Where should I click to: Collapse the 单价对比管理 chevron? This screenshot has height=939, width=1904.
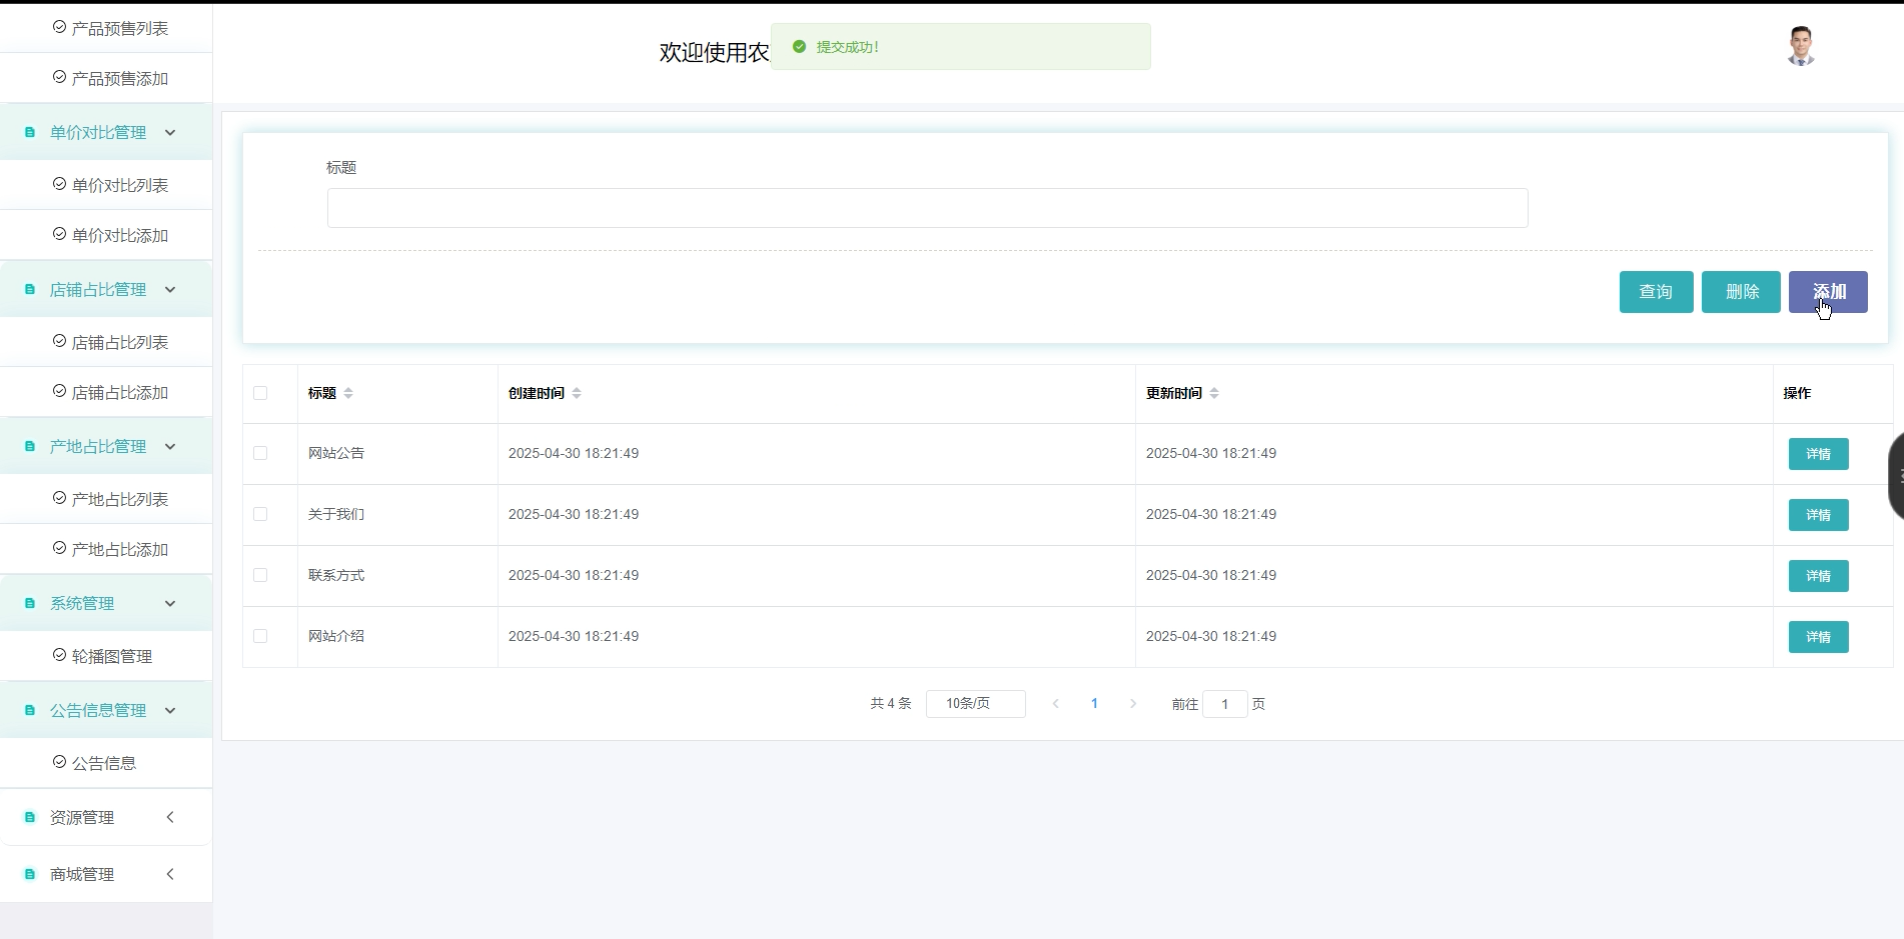pos(170,132)
